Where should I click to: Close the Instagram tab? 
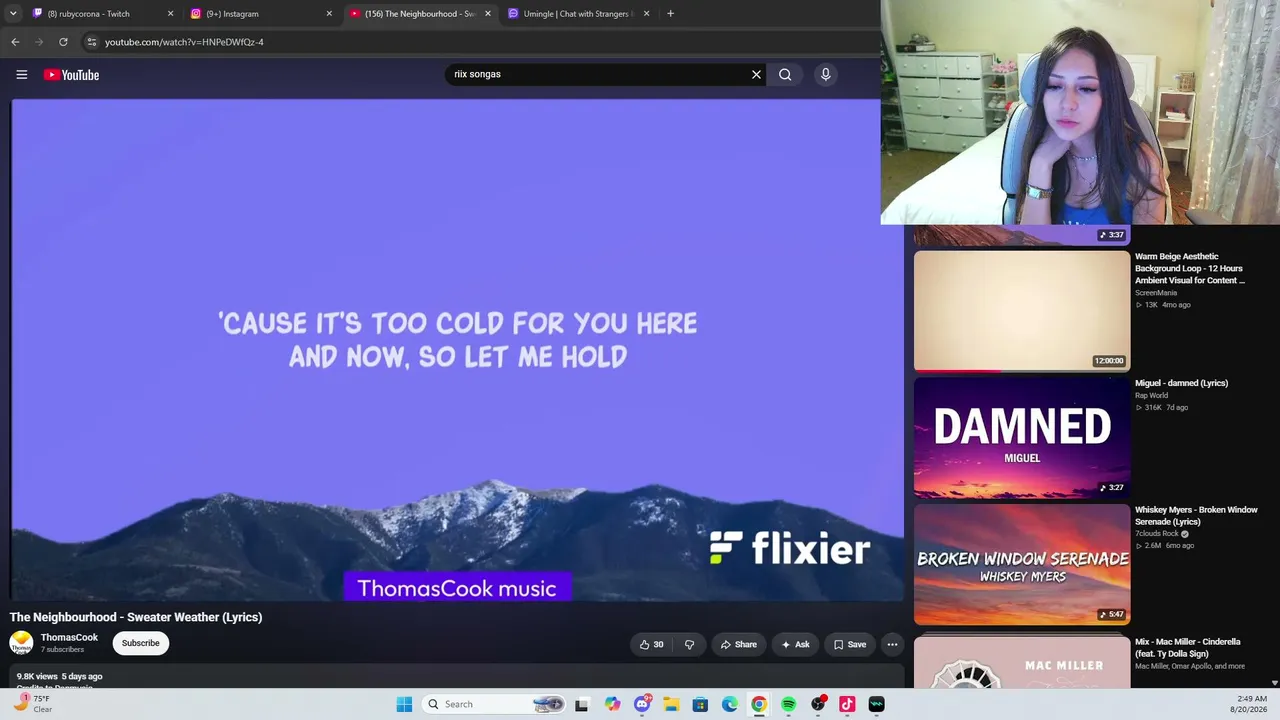[x=329, y=14]
